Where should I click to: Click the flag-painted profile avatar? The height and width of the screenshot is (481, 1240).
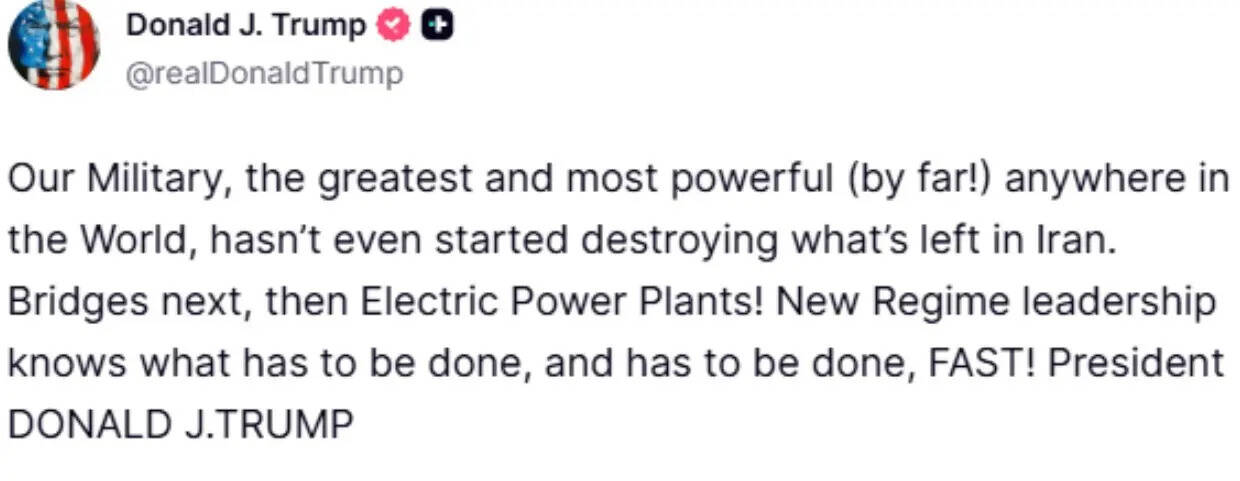point(54,44)
